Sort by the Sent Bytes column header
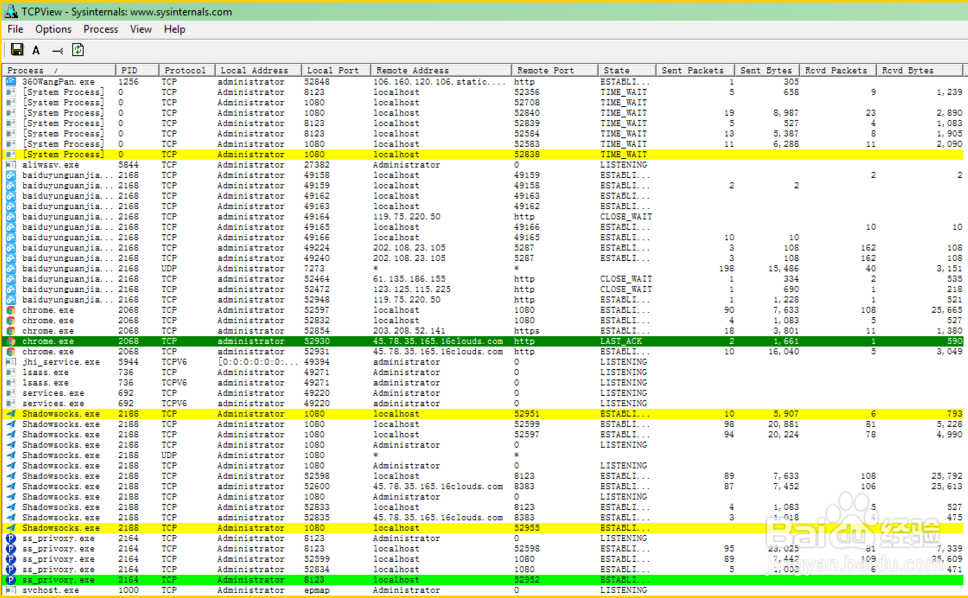Image resolution: width=968 pixels, height=598 pixels. pos(767,70)
